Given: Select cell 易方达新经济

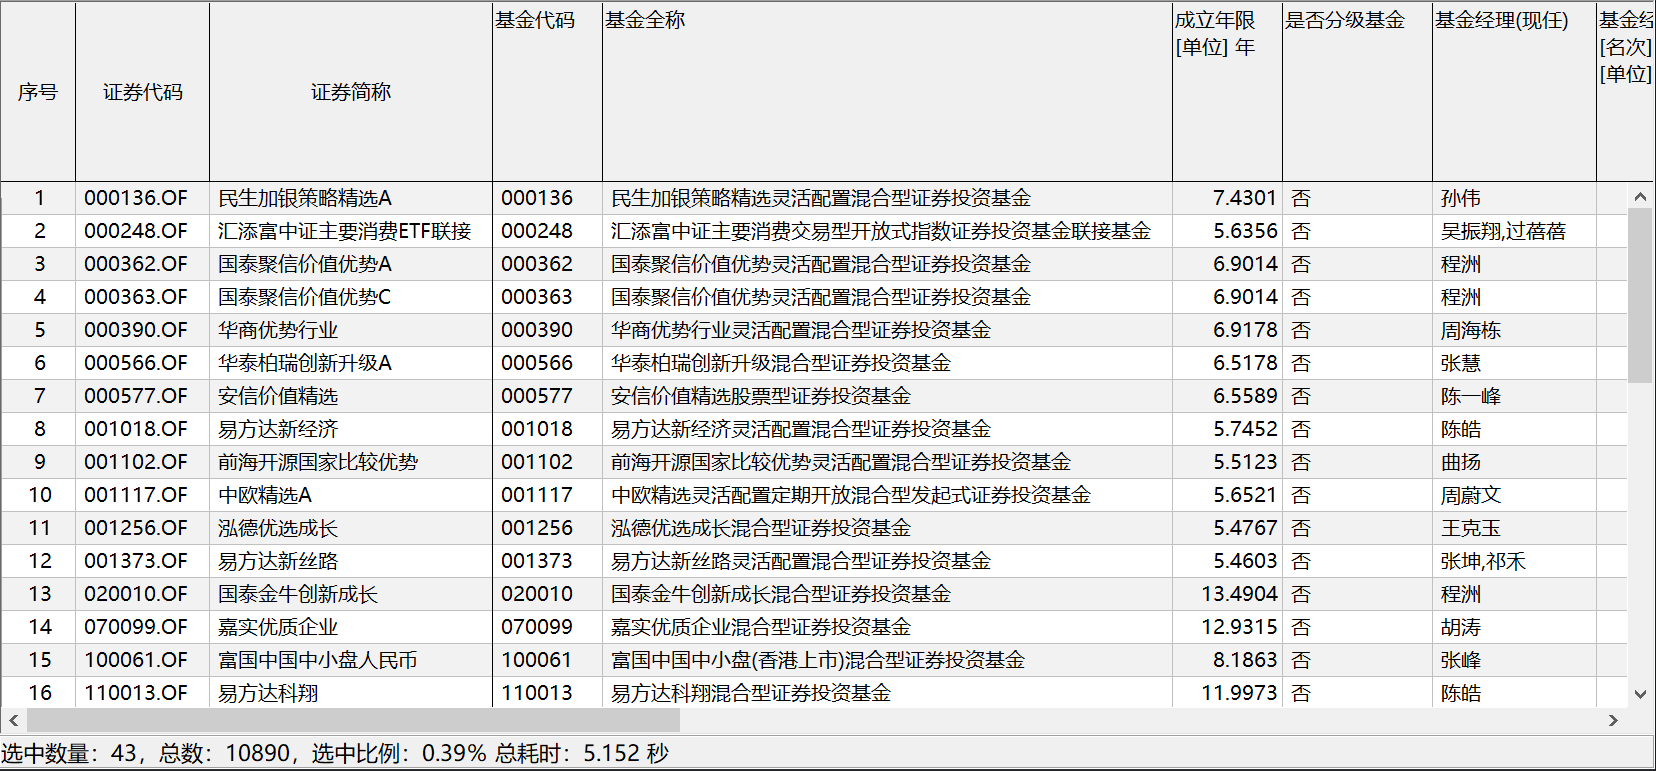Looking at the screenshot, I should pyautogui.click(x=351, y=429).
